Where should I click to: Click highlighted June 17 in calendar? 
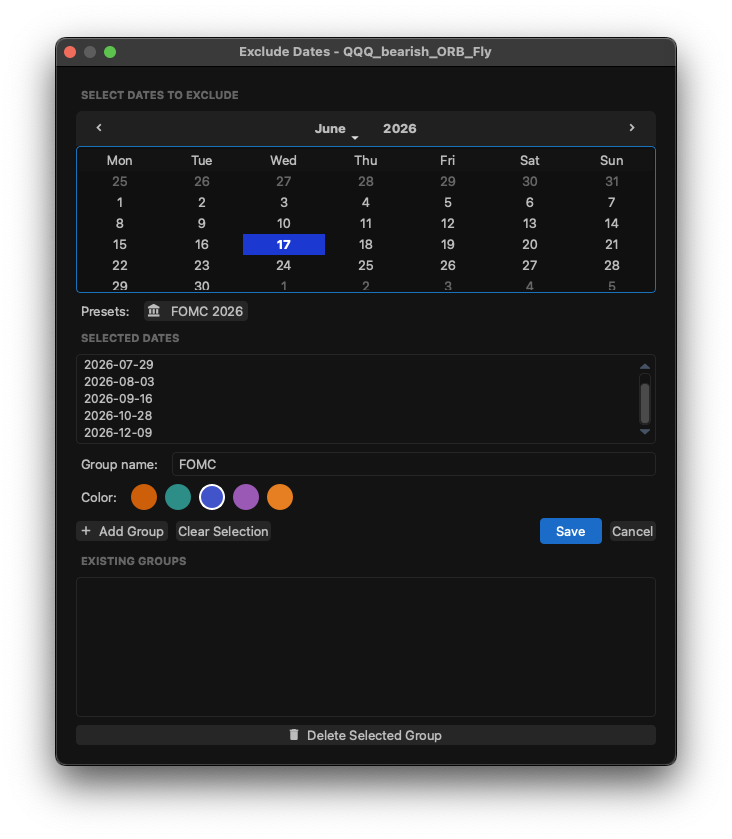[x=284, y=245]
